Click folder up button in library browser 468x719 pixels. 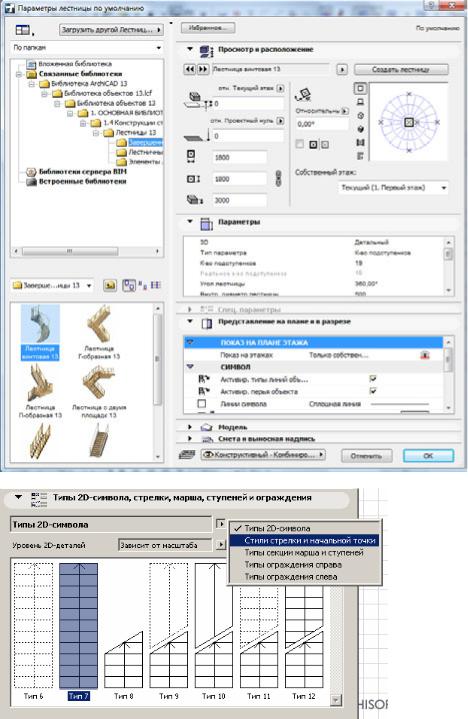(110, 286)
